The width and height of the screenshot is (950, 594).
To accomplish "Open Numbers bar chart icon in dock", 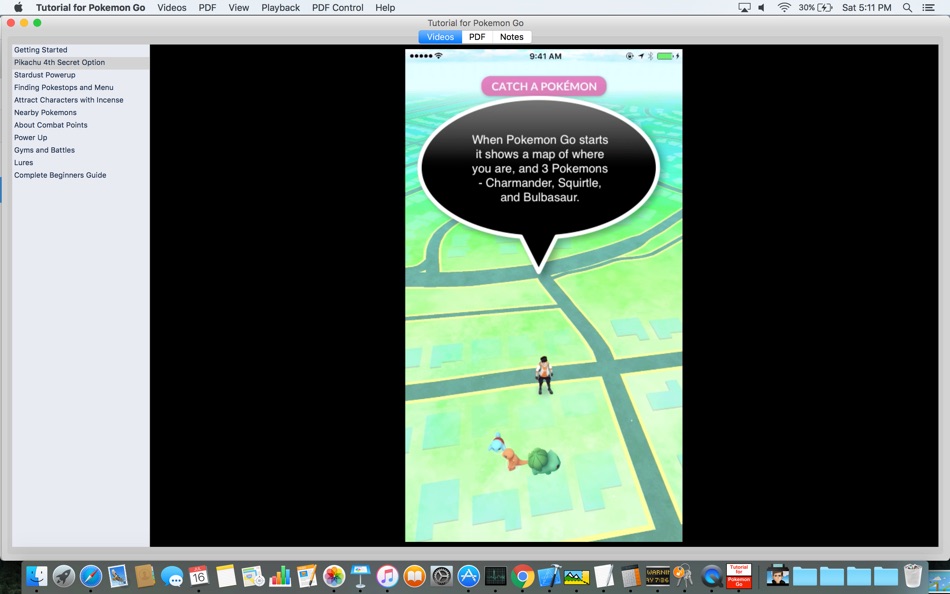I will (279, 576).
